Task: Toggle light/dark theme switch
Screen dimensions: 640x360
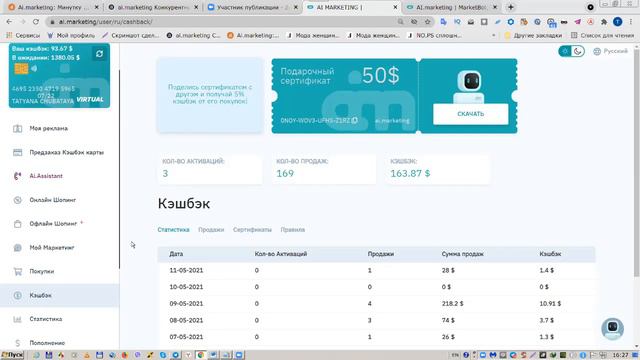Action: click(x=571, y=51)
